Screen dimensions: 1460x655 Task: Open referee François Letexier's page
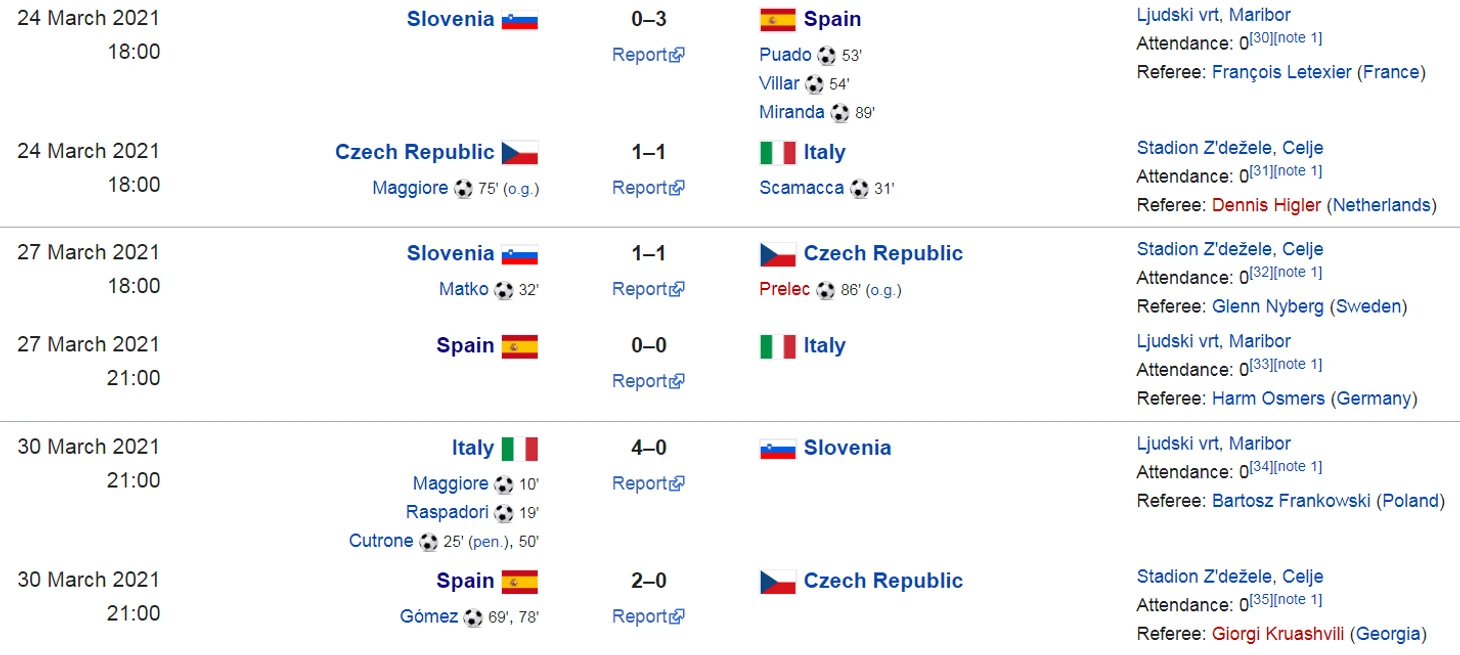click(1282, 72)
